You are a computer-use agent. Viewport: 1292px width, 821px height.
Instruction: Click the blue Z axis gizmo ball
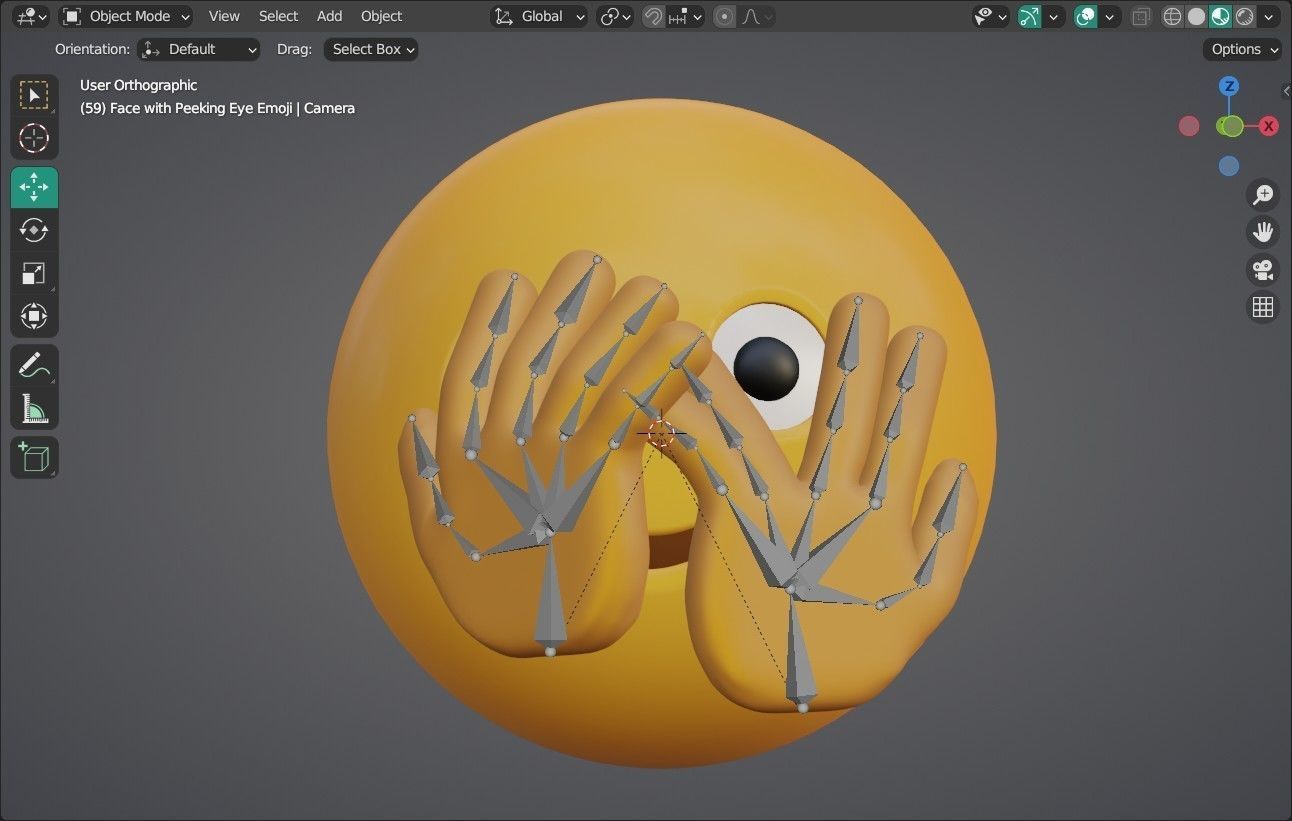coord(1230,86)
